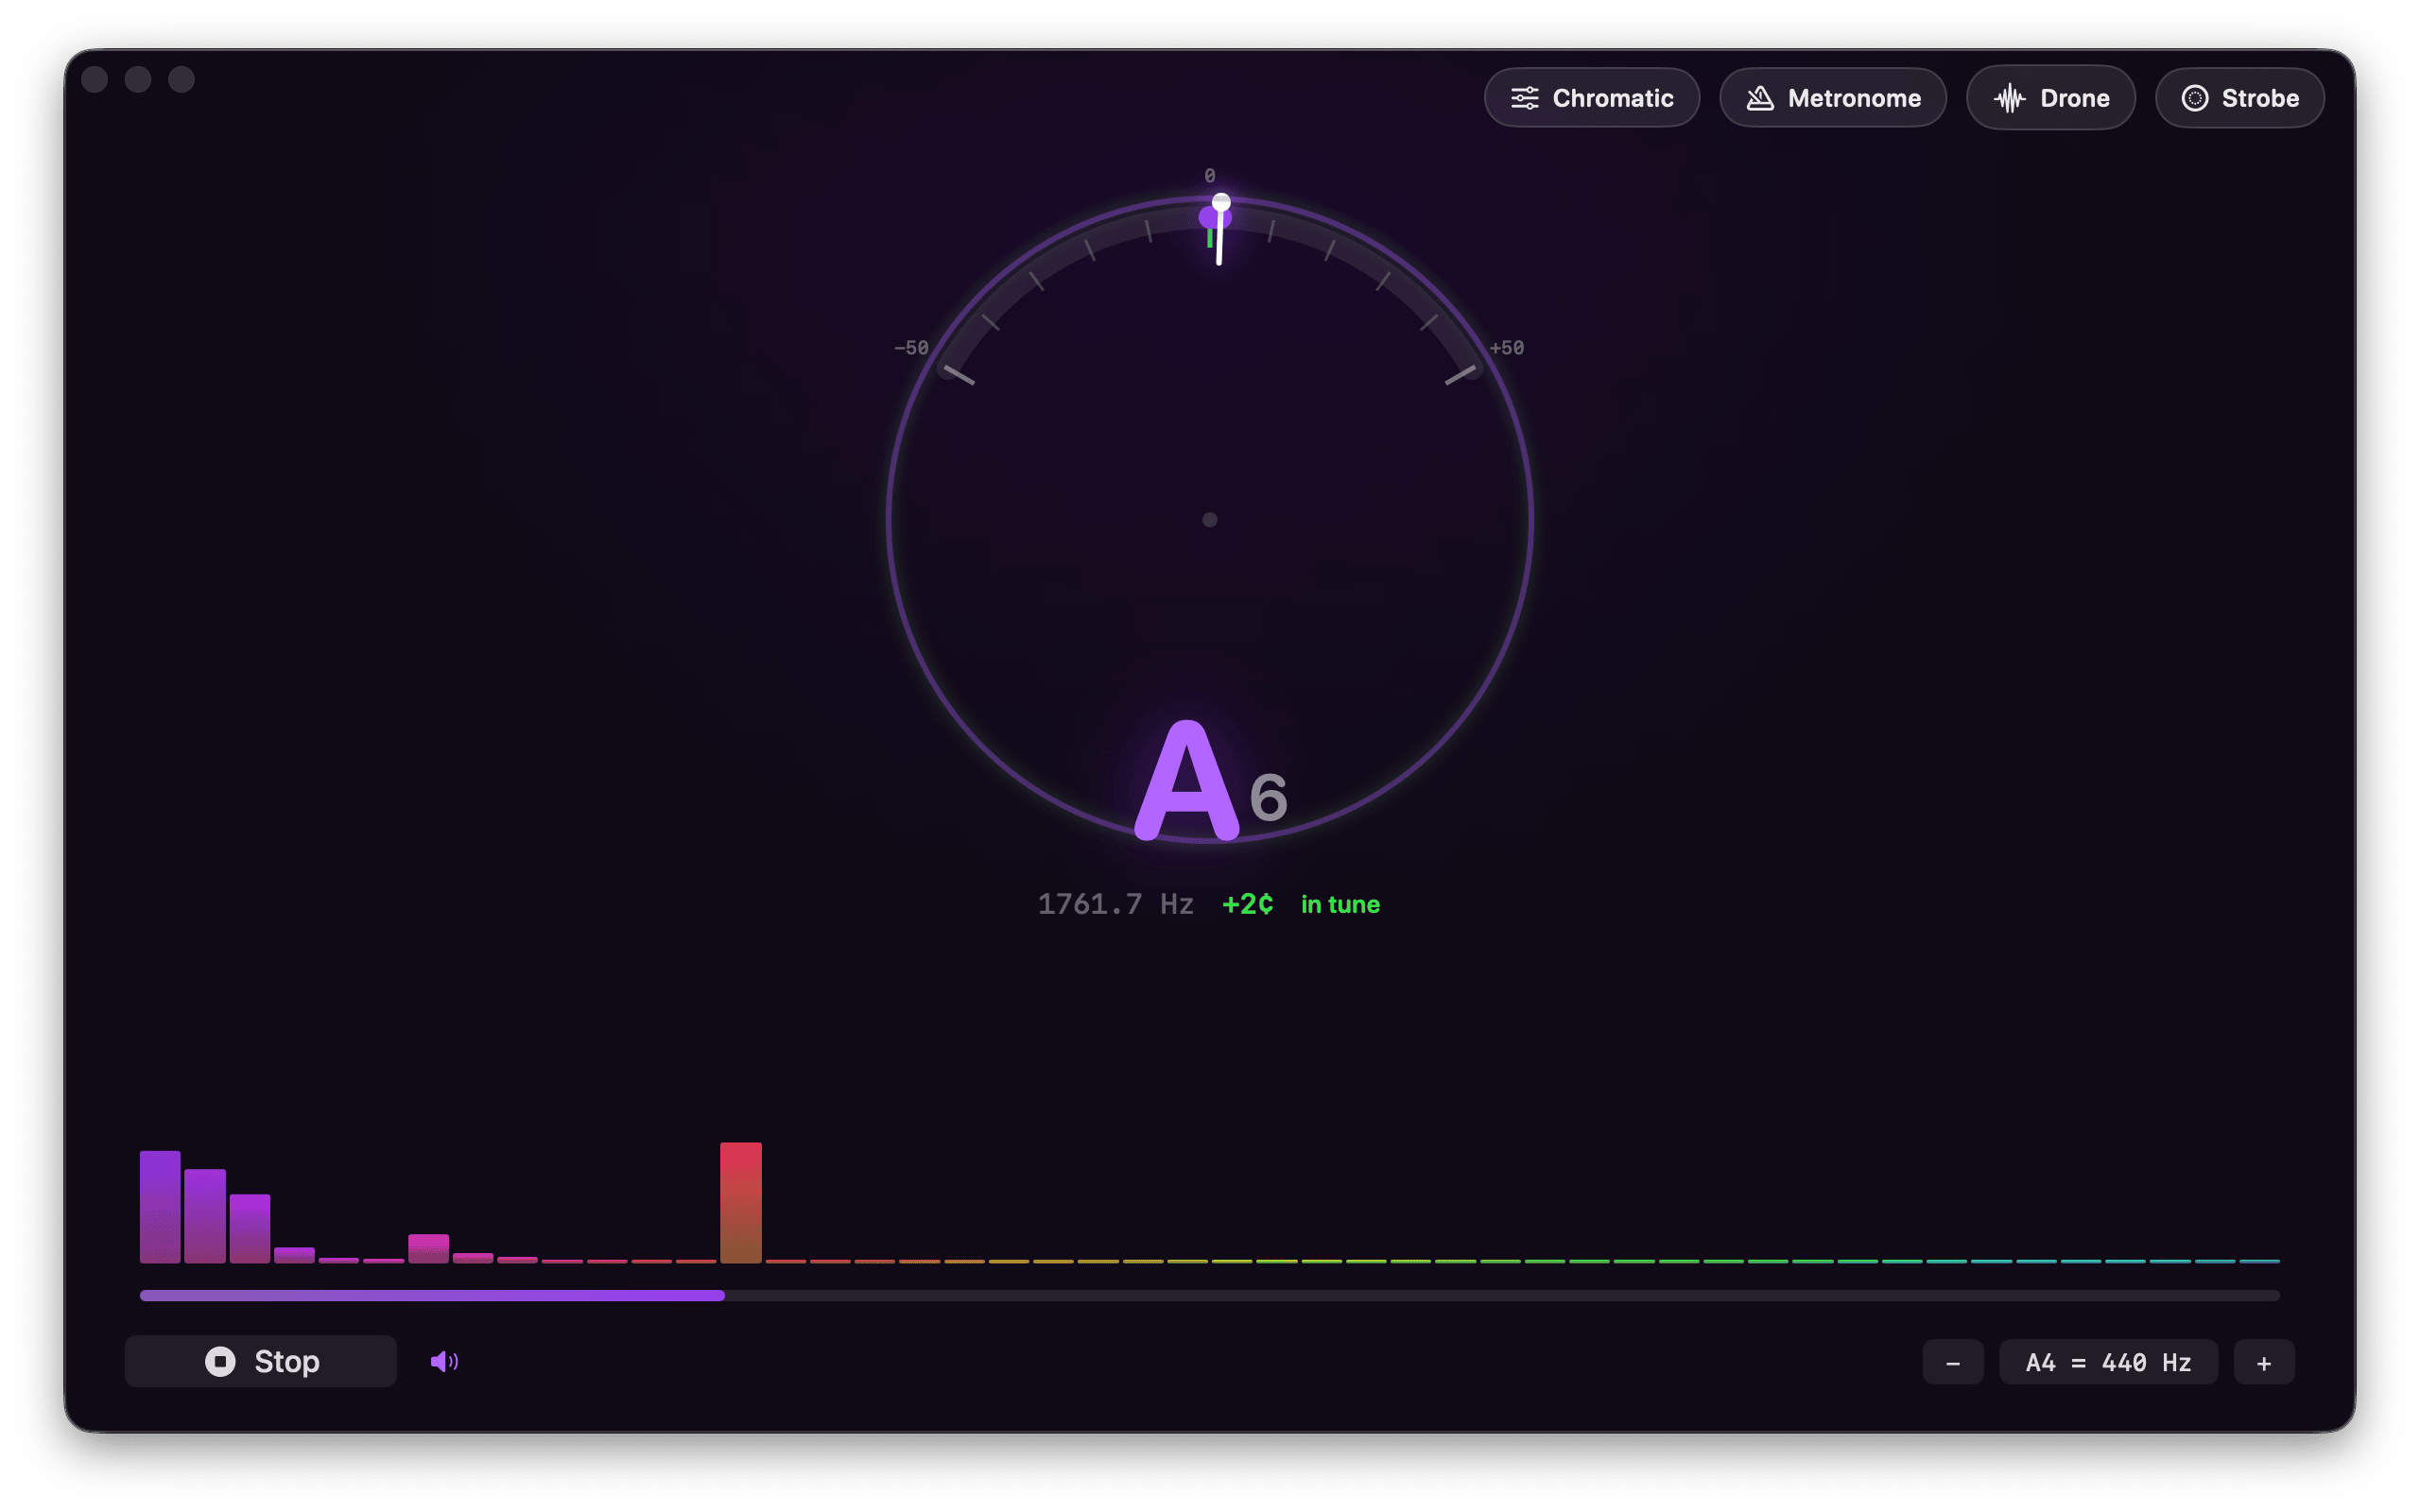Click the dial center pivot dot
The height and width of the screenshot is (1512, 2420).
click(x=1210, y=520)
